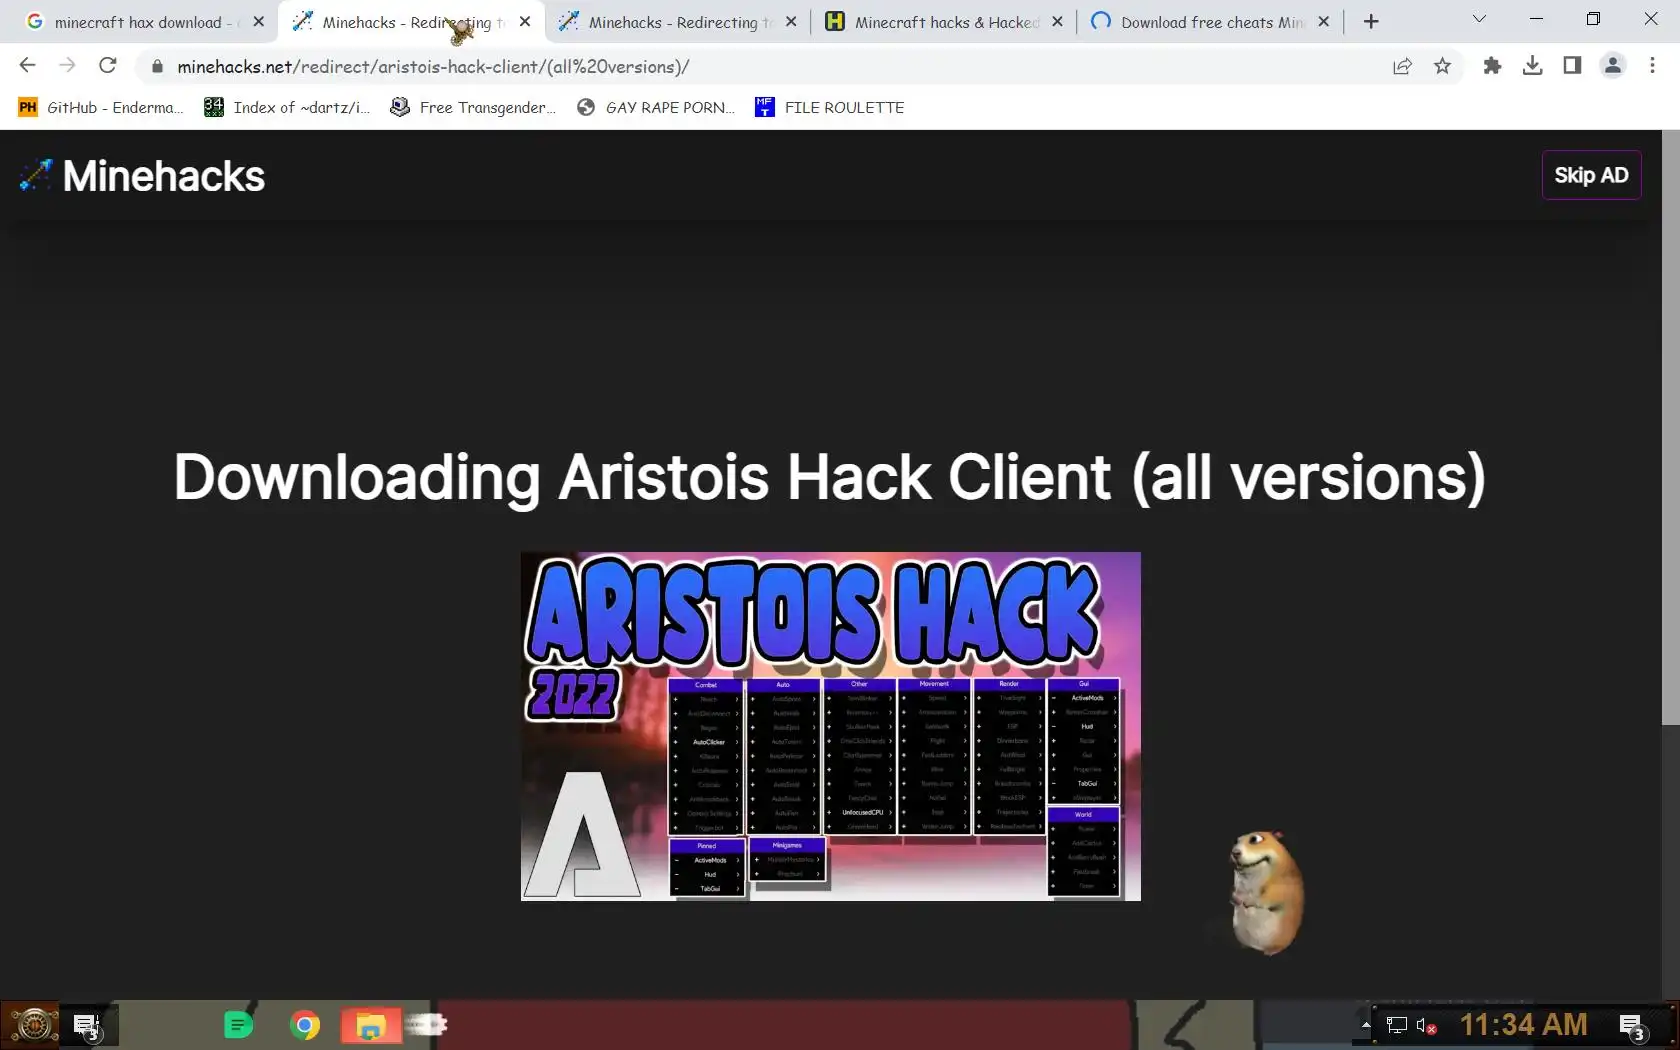Open the action center notifications icon
The width and height of the screenshot is (1680, 1050).
pyautogui.click(x=1633, y=1026)
